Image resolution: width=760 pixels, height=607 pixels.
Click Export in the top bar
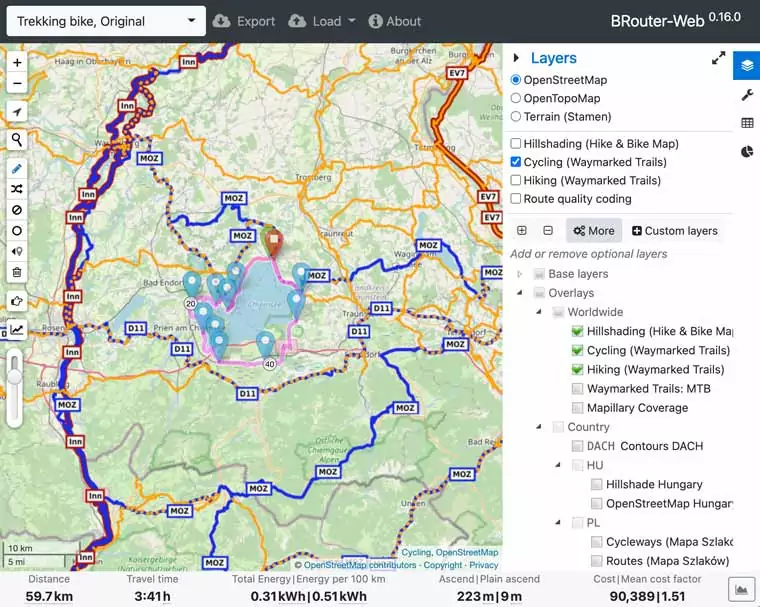(x=244, y=21)
